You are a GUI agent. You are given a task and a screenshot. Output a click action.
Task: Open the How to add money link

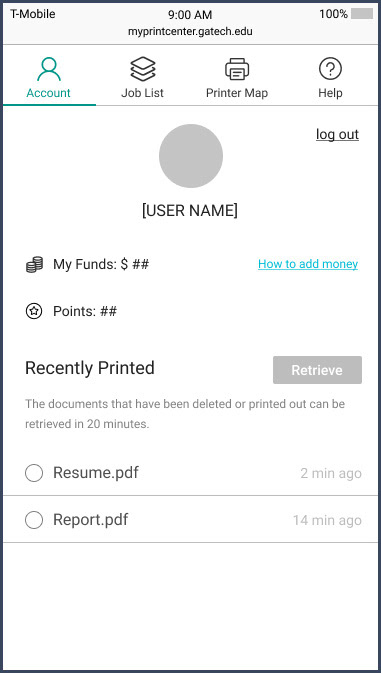(308, 264)
